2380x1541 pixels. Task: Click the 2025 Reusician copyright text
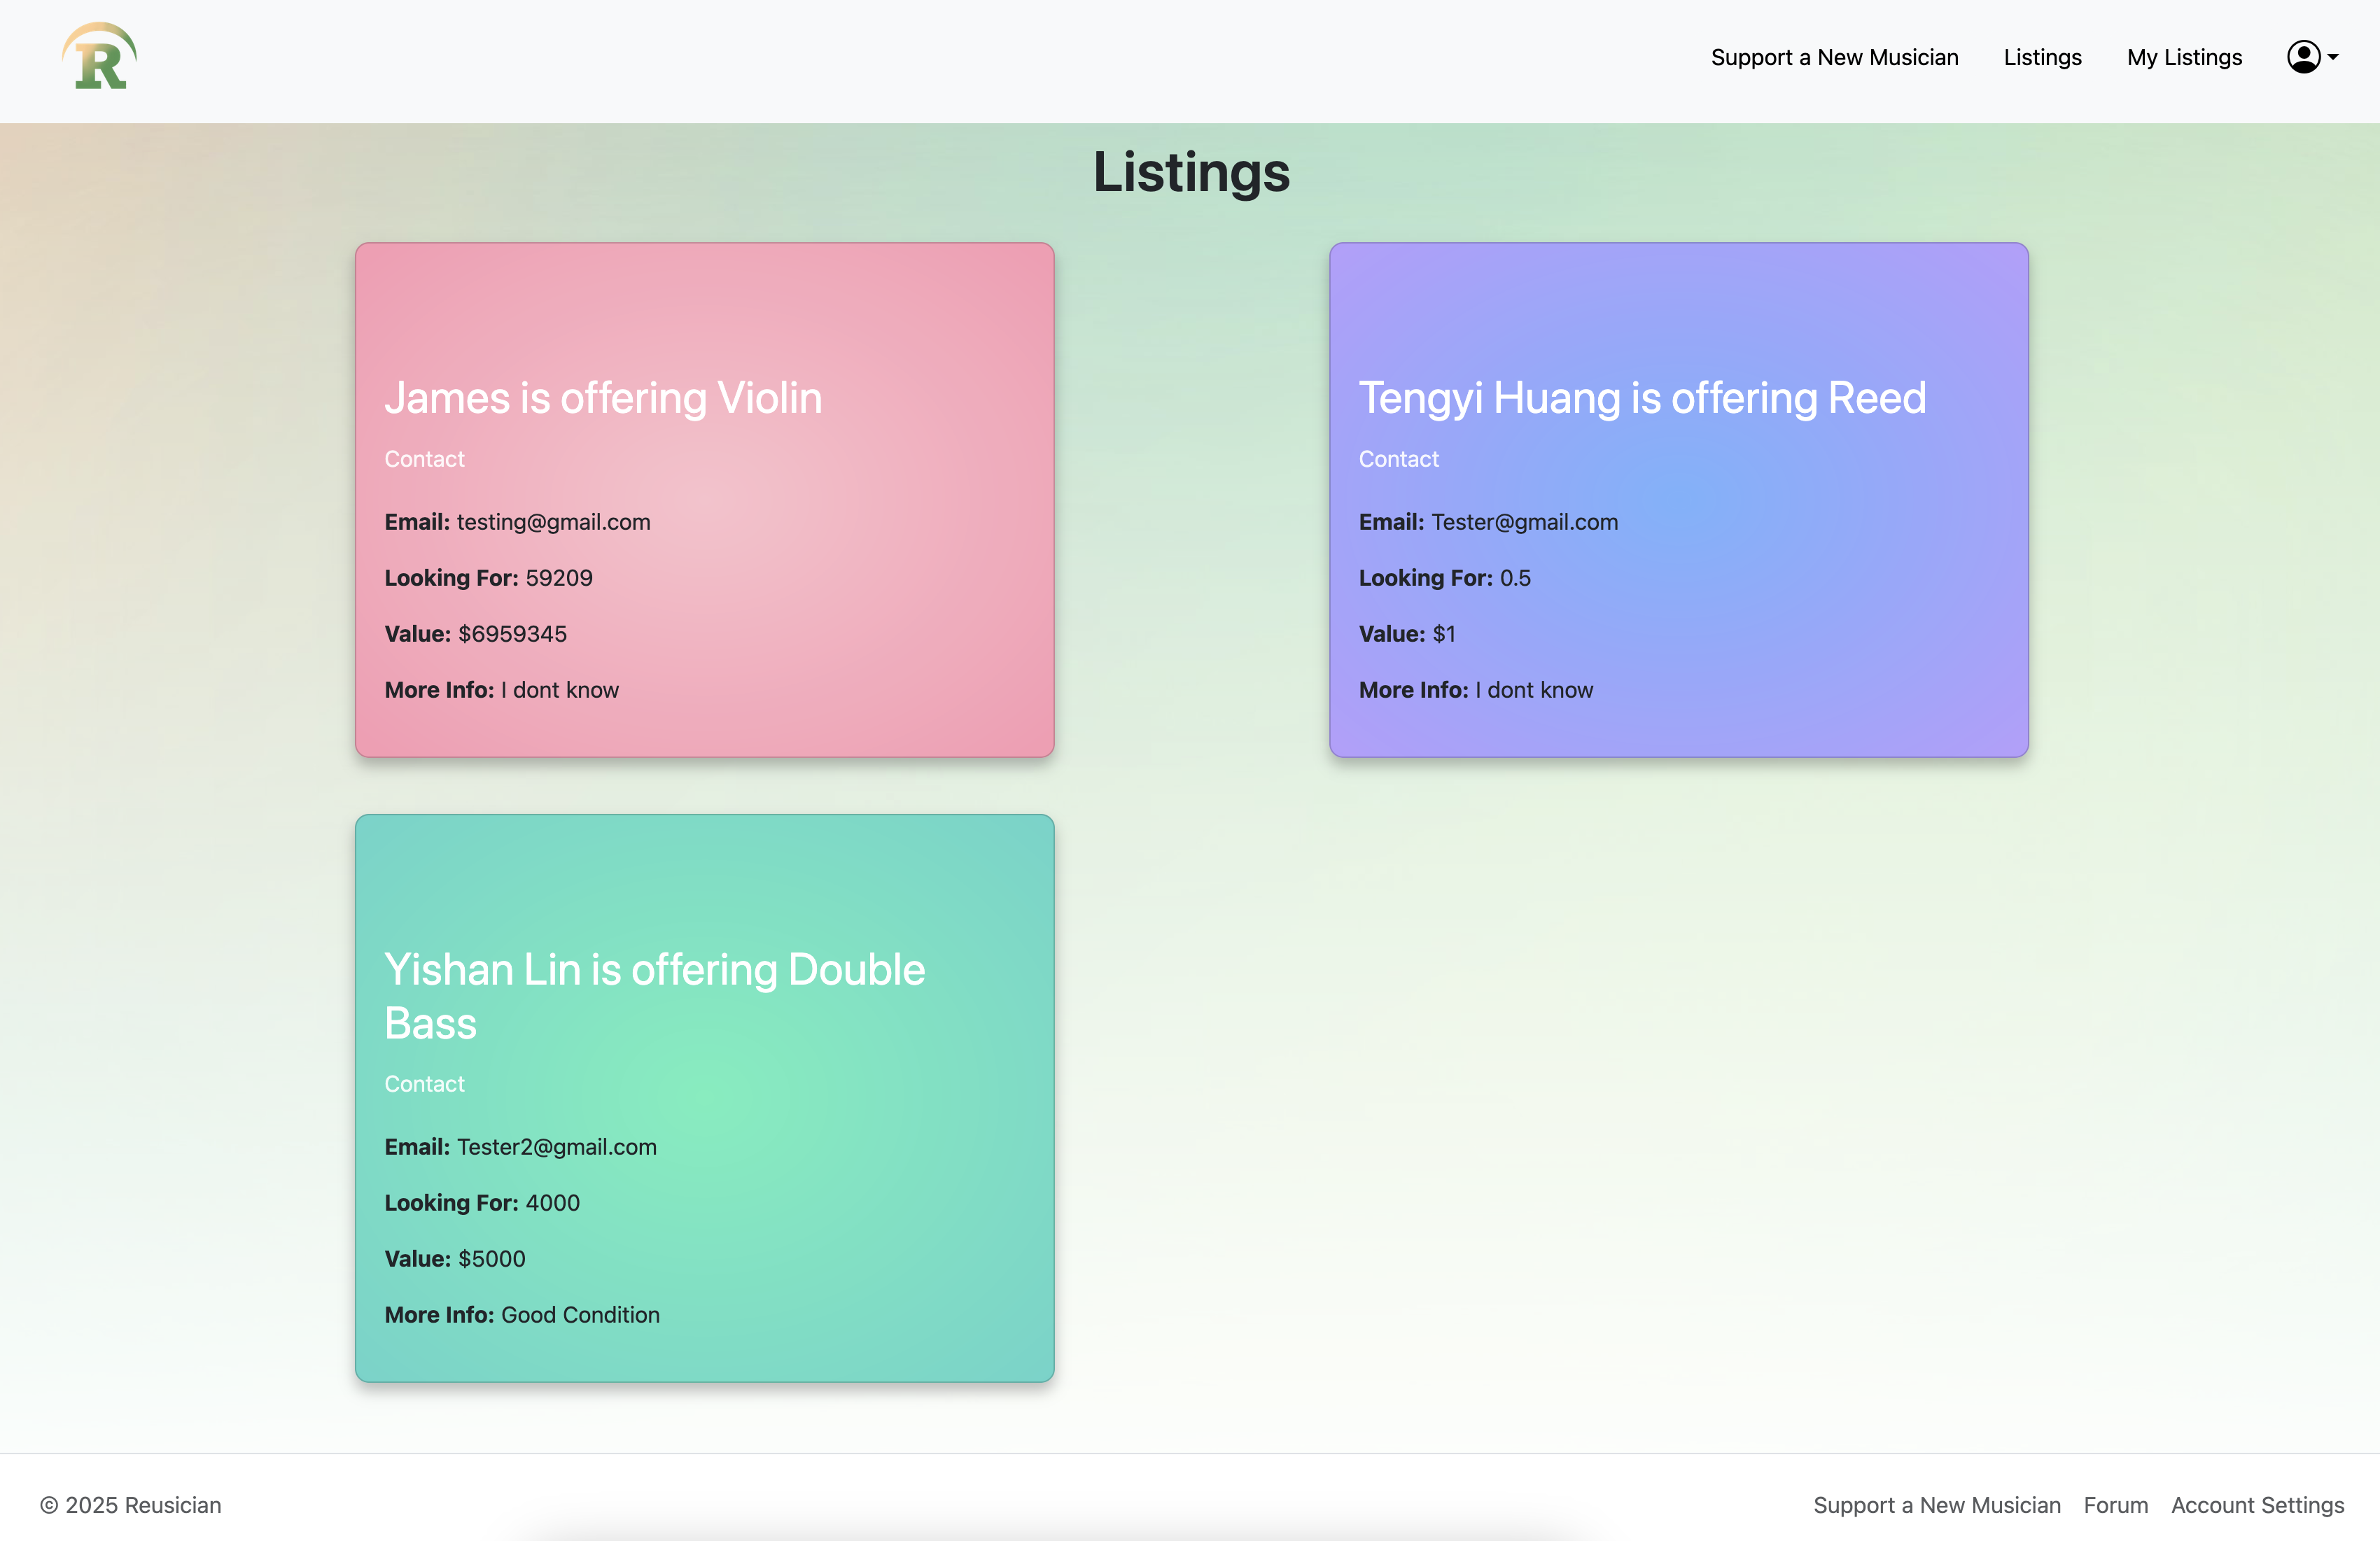coord(131,1505)
